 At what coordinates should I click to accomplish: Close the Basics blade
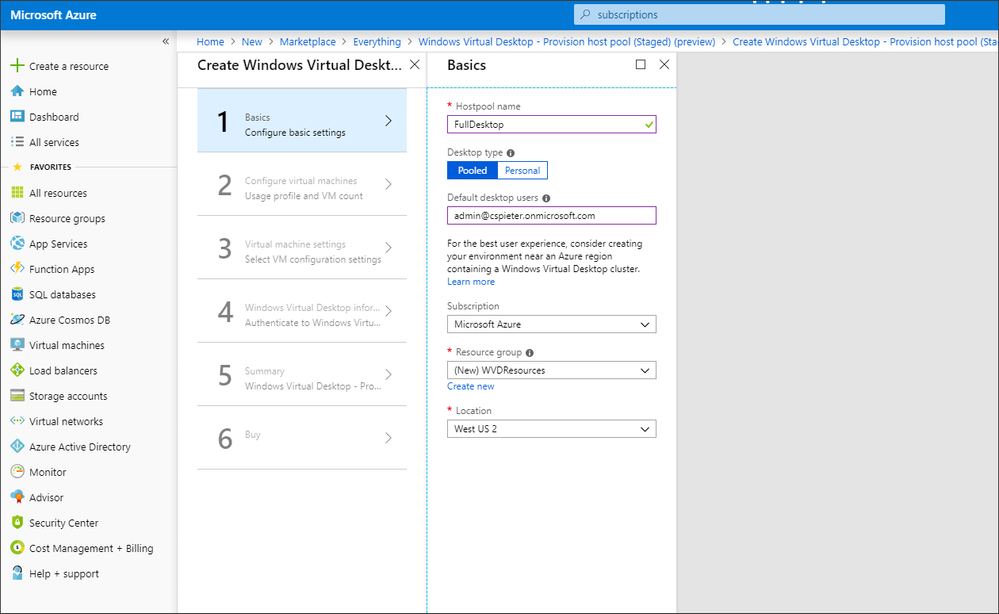pyautogui.click(x=664, y=64)
